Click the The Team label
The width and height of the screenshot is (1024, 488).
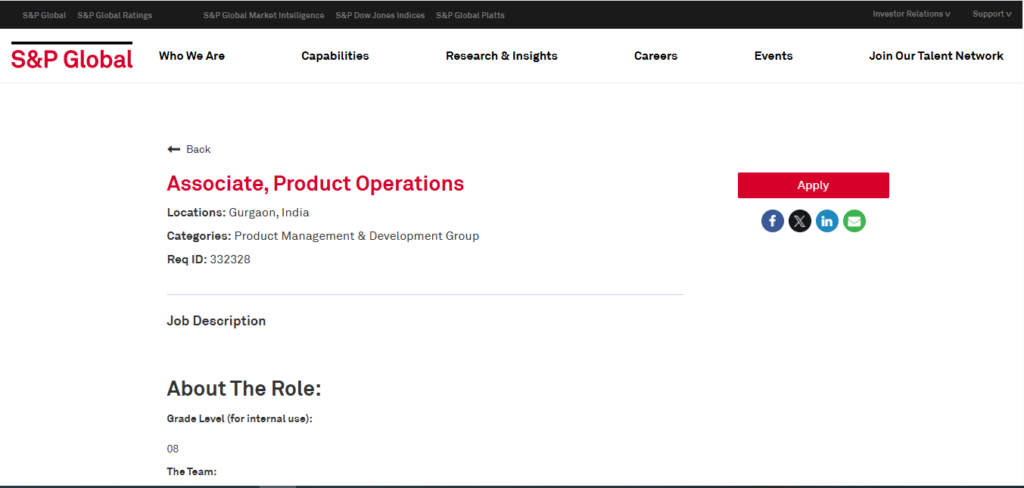click(x=191, y=472)
